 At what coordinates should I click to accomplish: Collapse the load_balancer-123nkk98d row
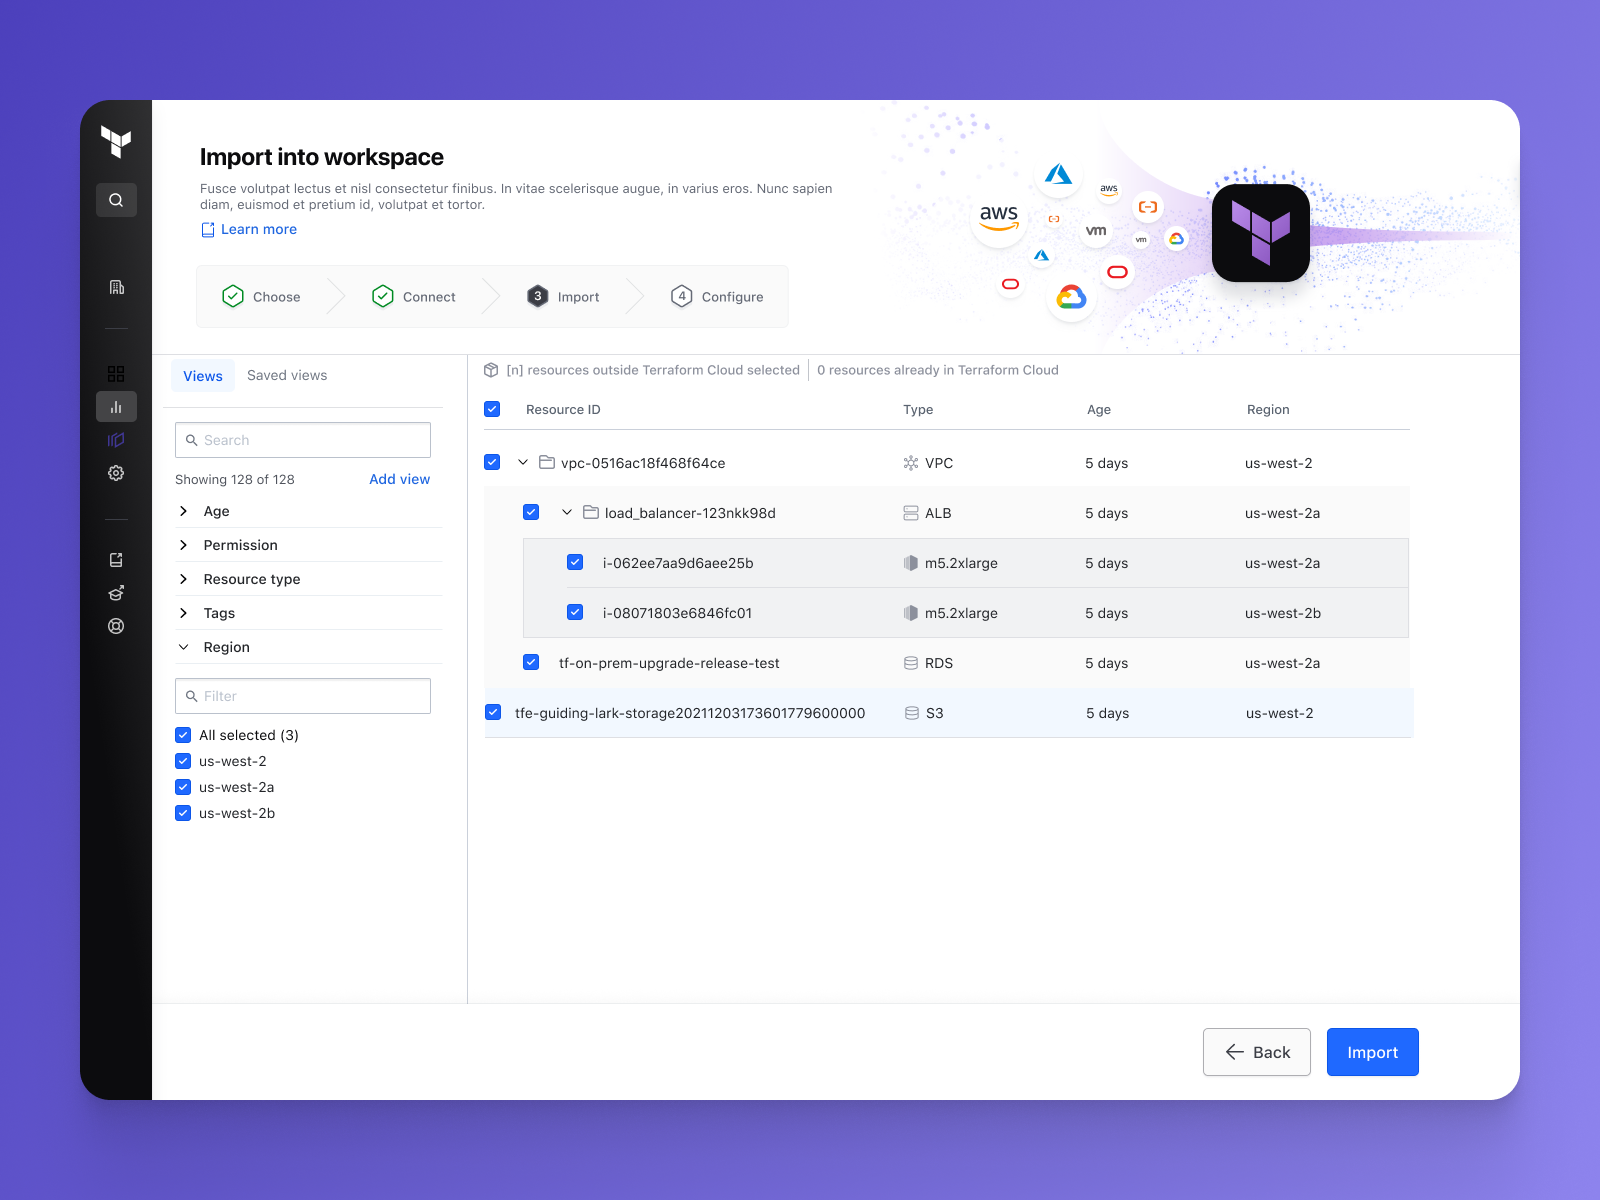566,512
